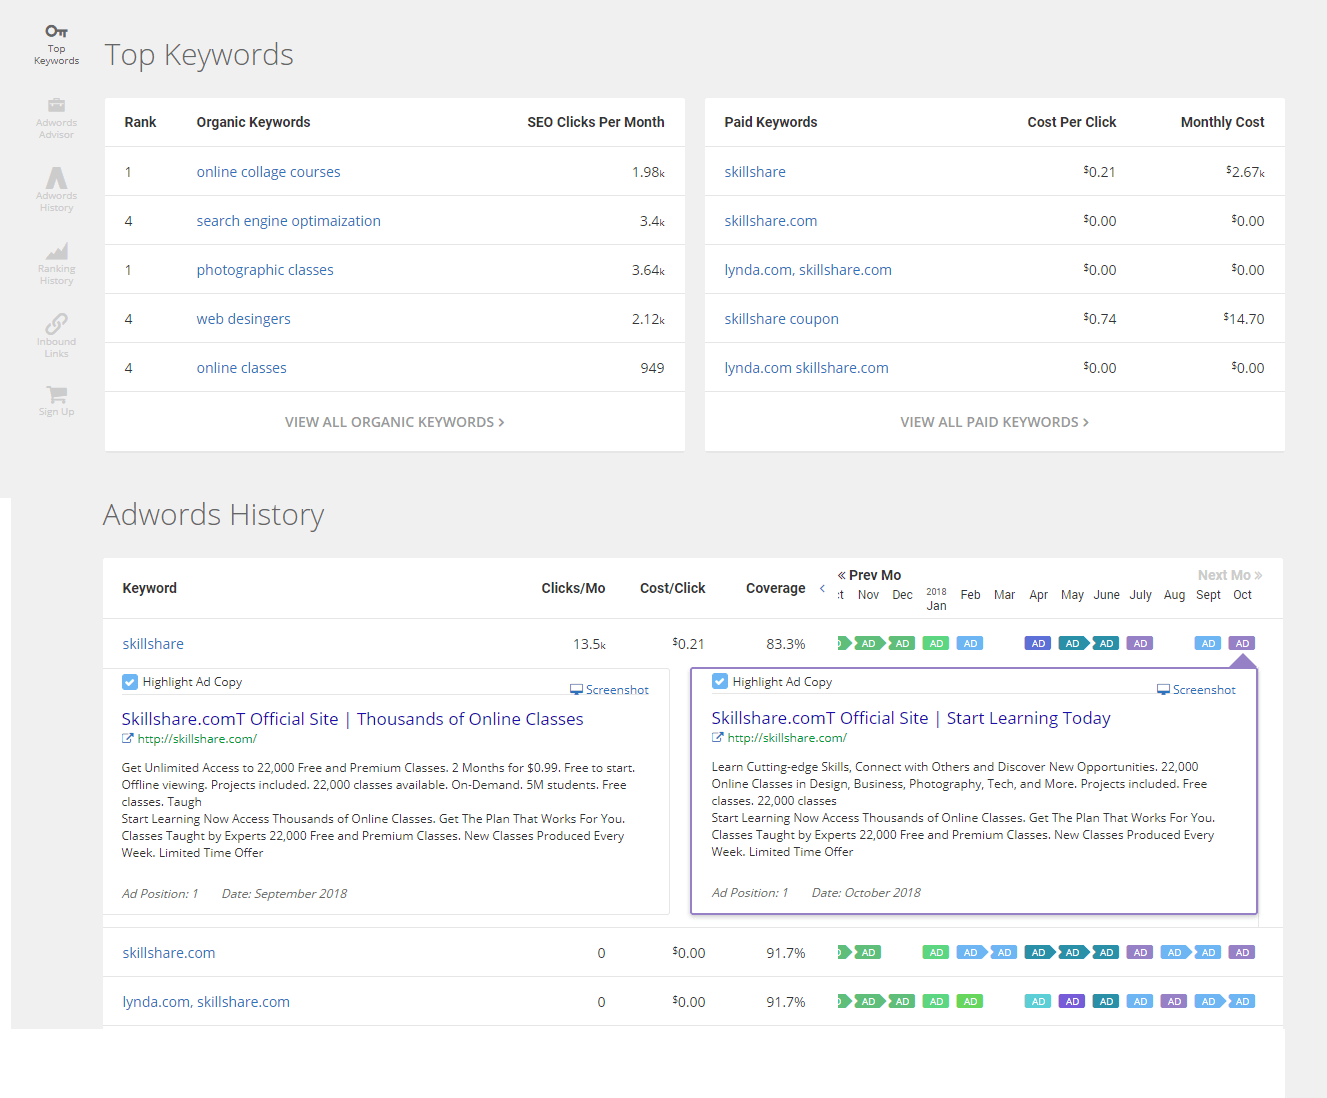Click 'SEO Clicks Per Month' column header
The width and height of the screenshot is (1327, 1098).
596,122
